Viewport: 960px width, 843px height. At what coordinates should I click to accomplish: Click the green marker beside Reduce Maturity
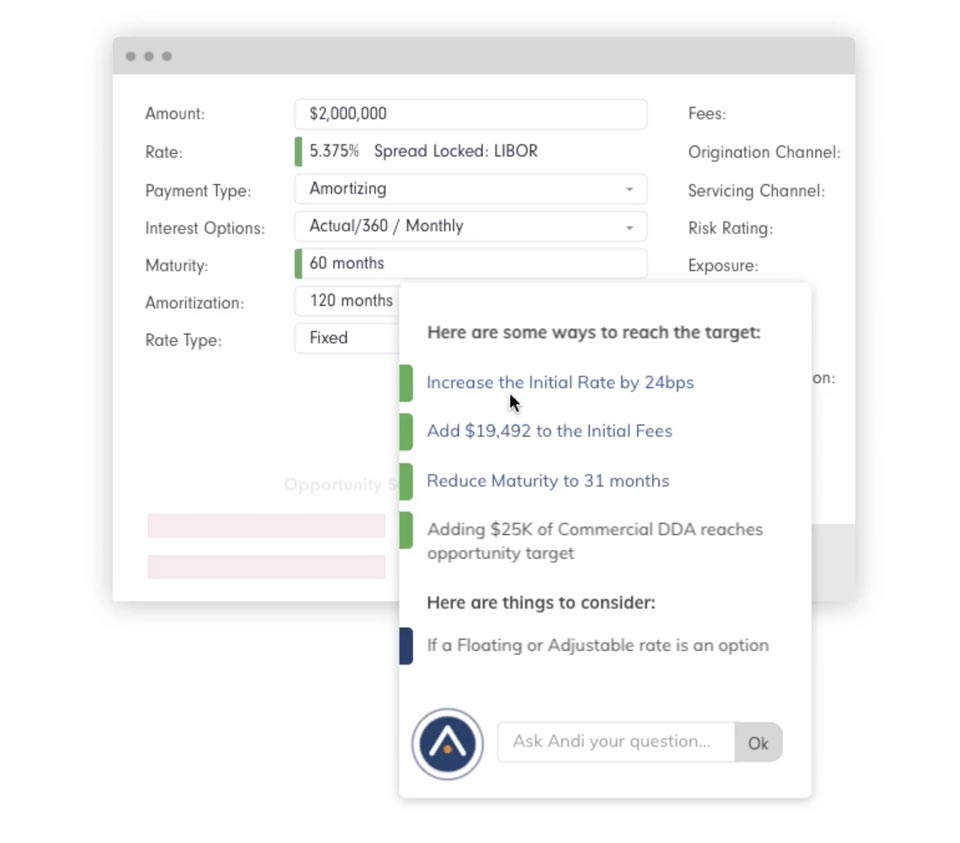pyautogui.click(x=406, y=481)
